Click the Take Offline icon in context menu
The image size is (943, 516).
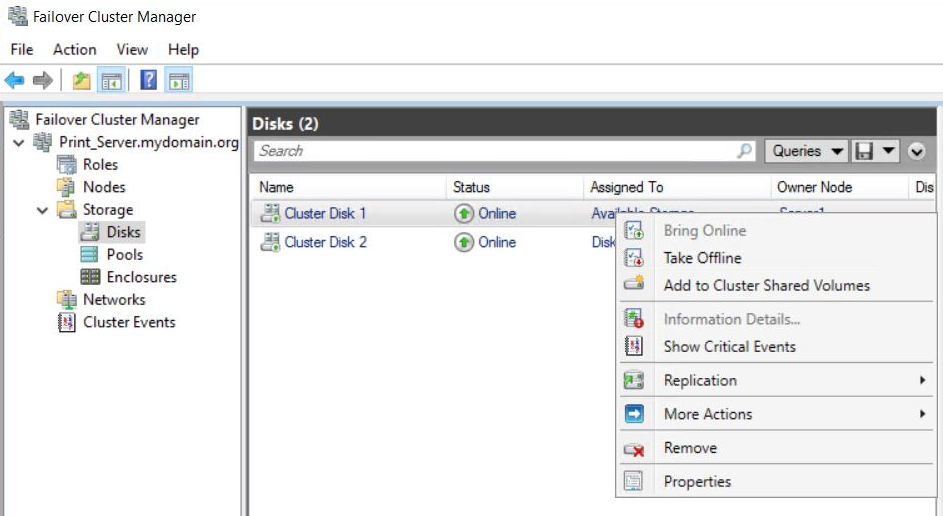pyautogui.click(x=634, y=258)
